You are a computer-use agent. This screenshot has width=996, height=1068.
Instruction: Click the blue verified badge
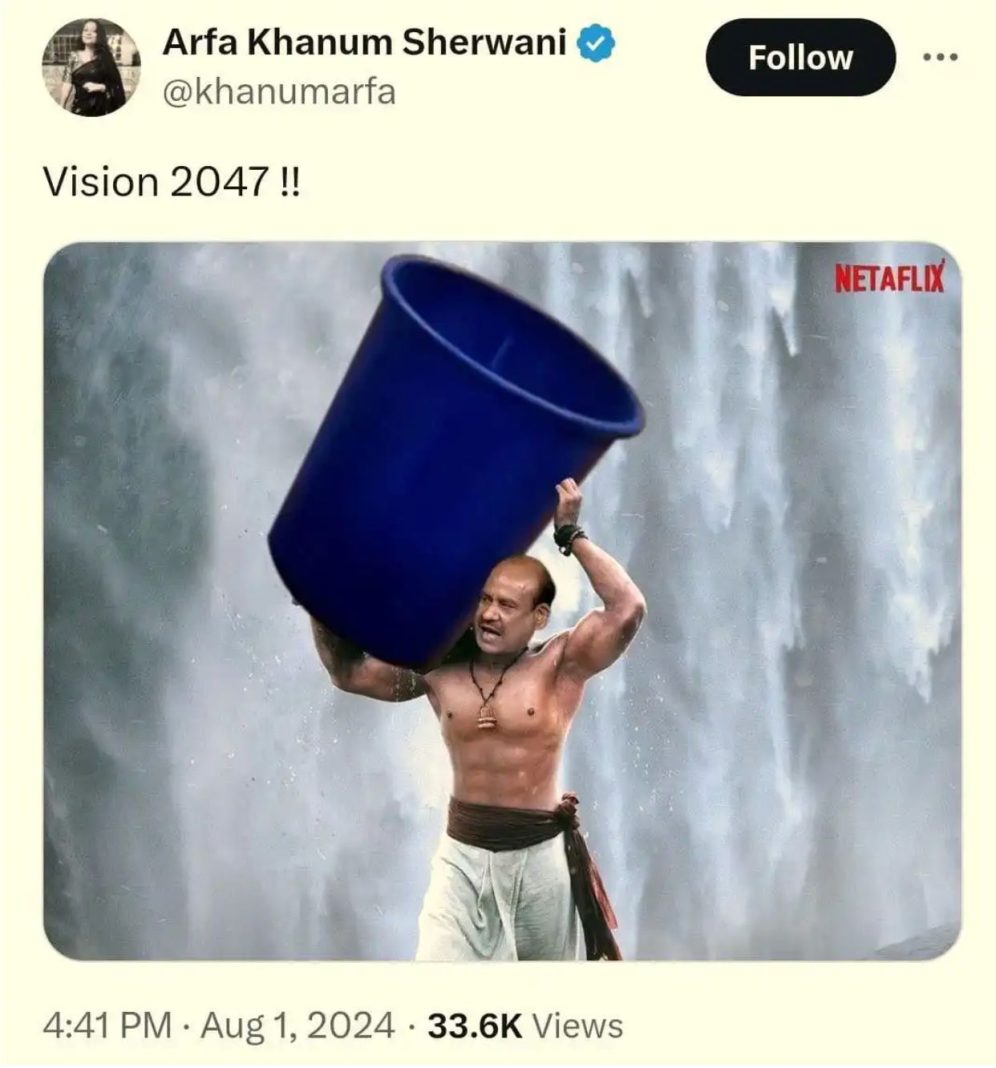[596, 43]
